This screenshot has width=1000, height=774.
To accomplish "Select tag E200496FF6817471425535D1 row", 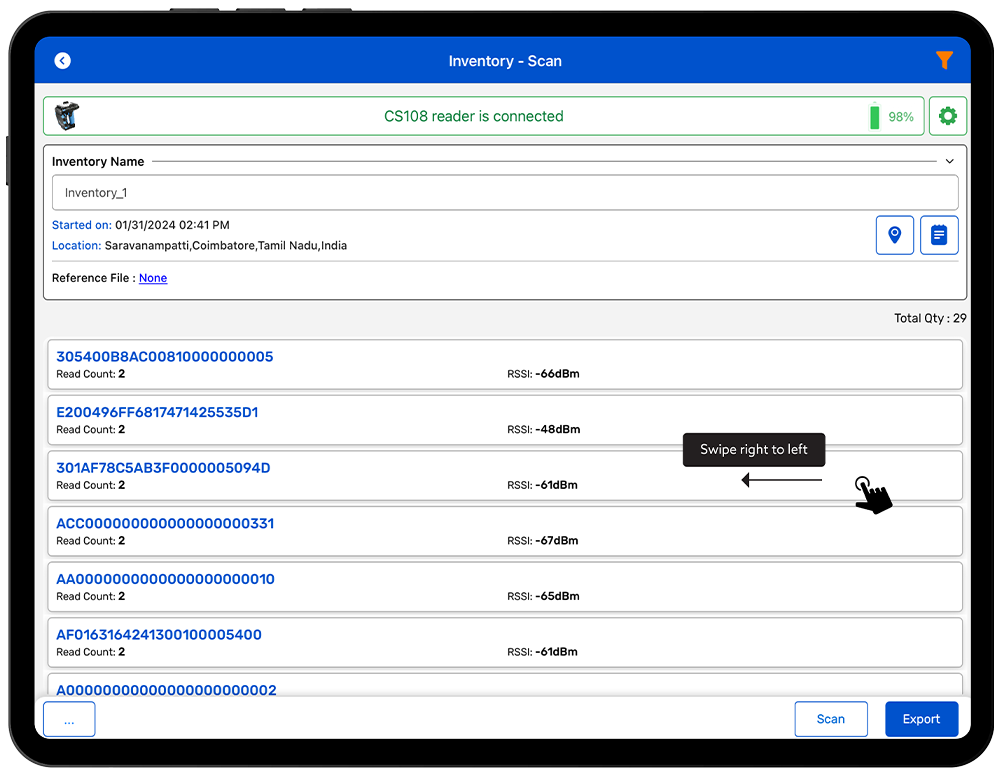I will (x=504, y=420).
